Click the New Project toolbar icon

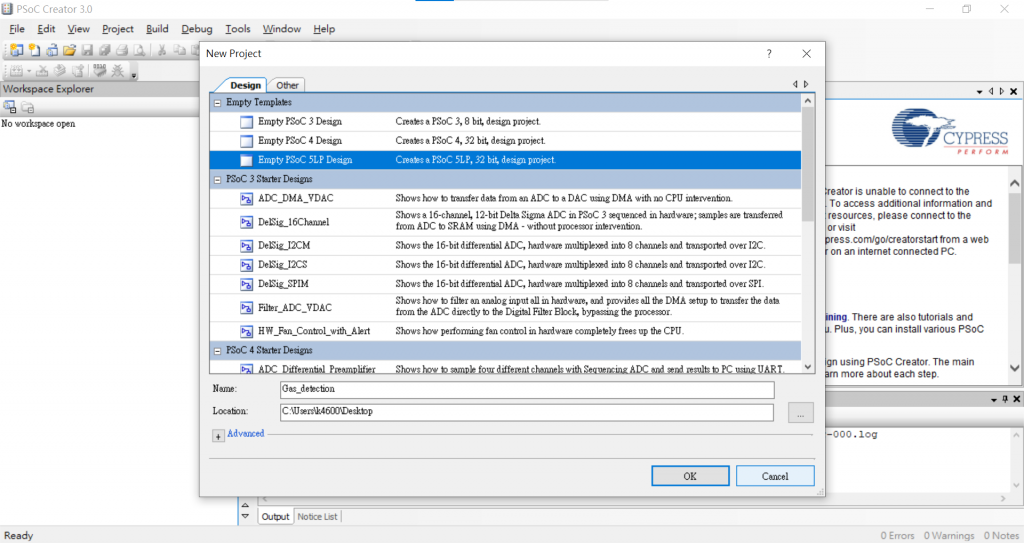pyautogui.click(x=16, y=50)
